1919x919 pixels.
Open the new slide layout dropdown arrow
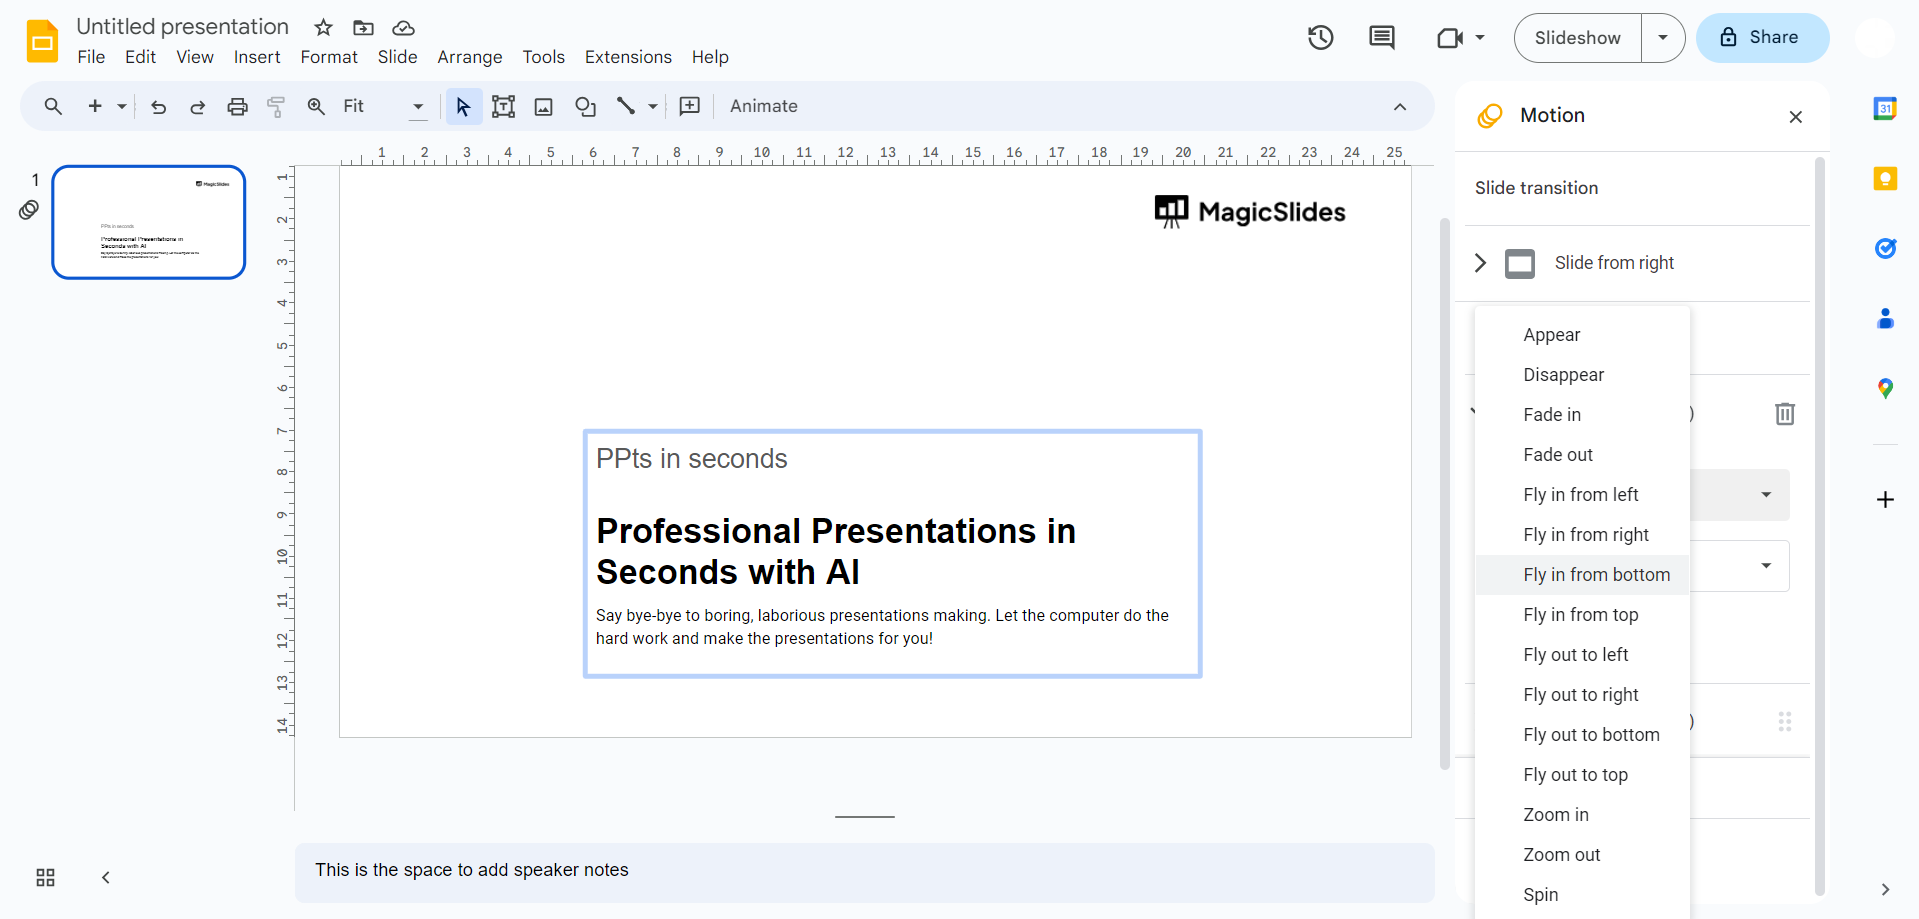[122, 106]
